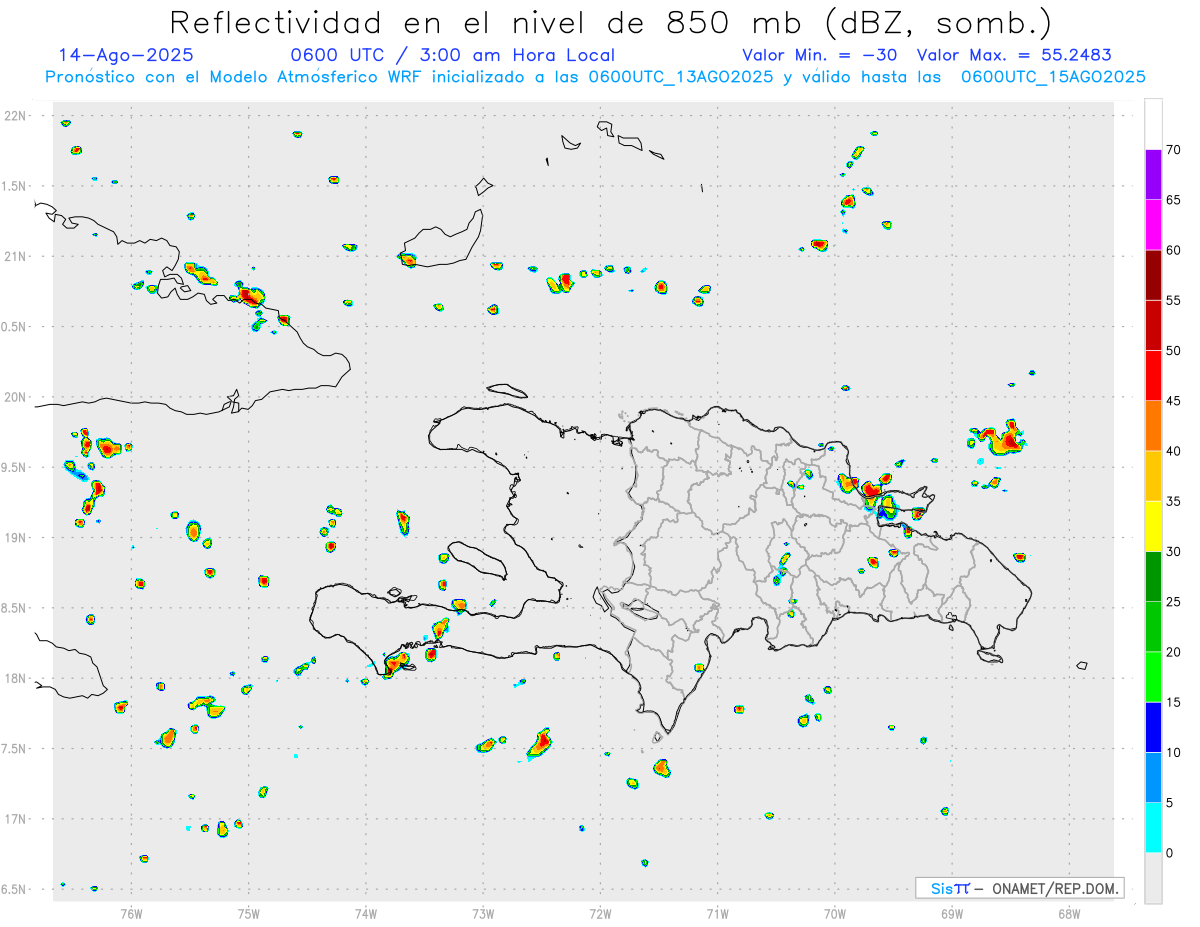Click the date '14-Ago-2025'
Screen dimensions: 1200x927
pyautogui.click(x=126, y=55)
